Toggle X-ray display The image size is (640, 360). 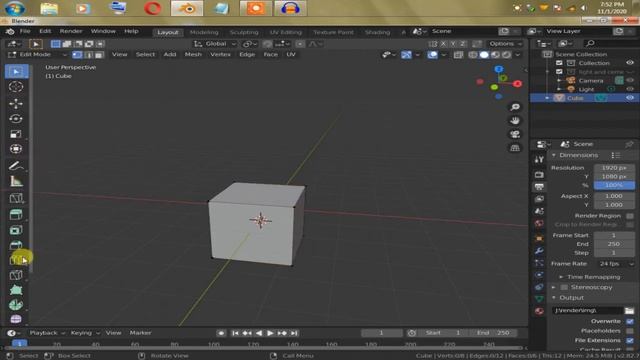coord(458,54)
